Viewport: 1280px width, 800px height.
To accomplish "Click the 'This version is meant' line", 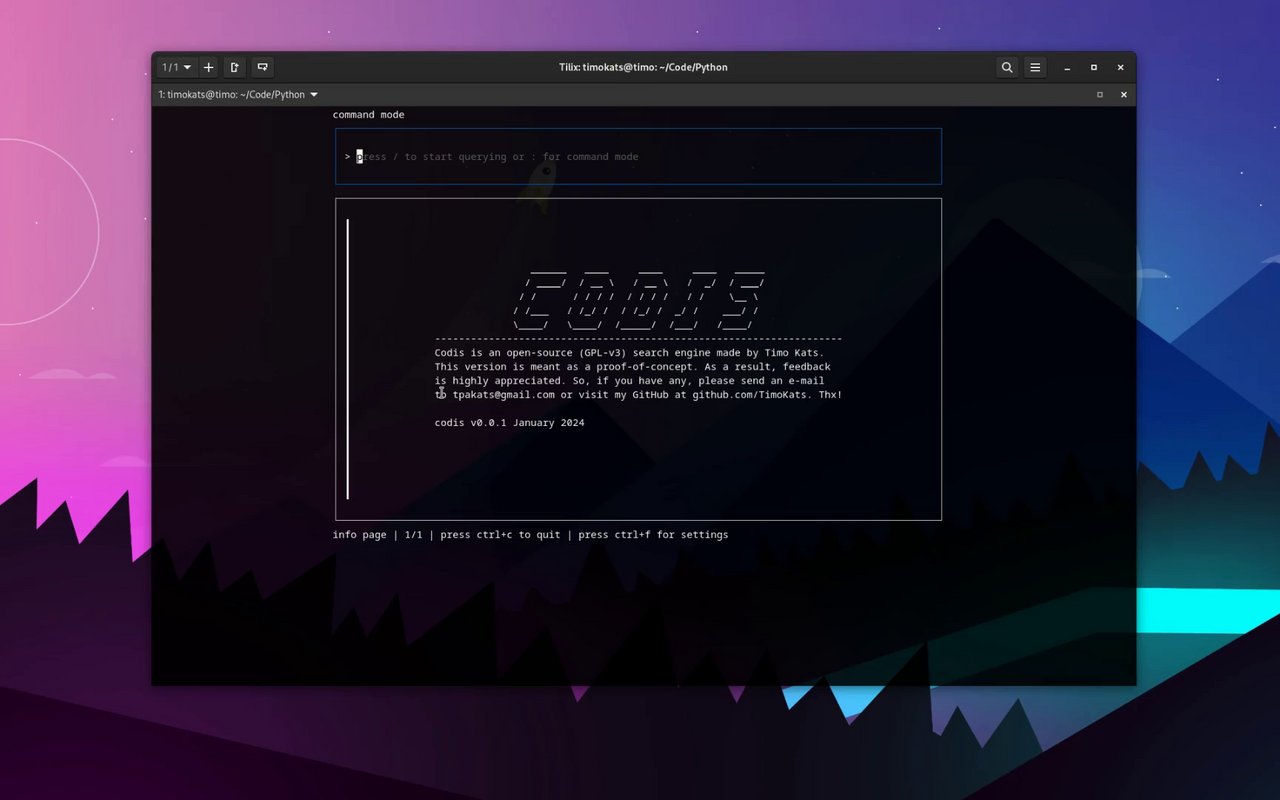I will pyautogui.click(x=633, y=367).
